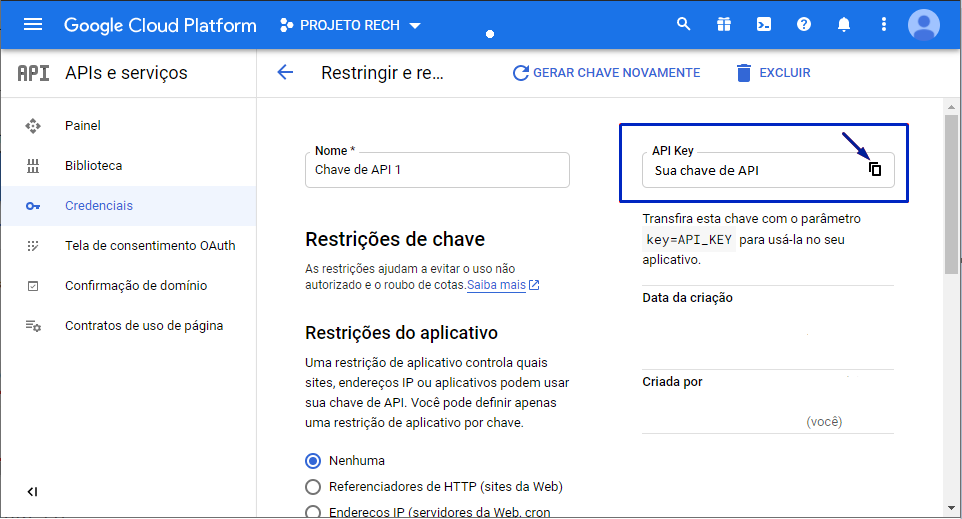Click the API Key field
This screenshot has height=519, width=962.
[768, 170]
